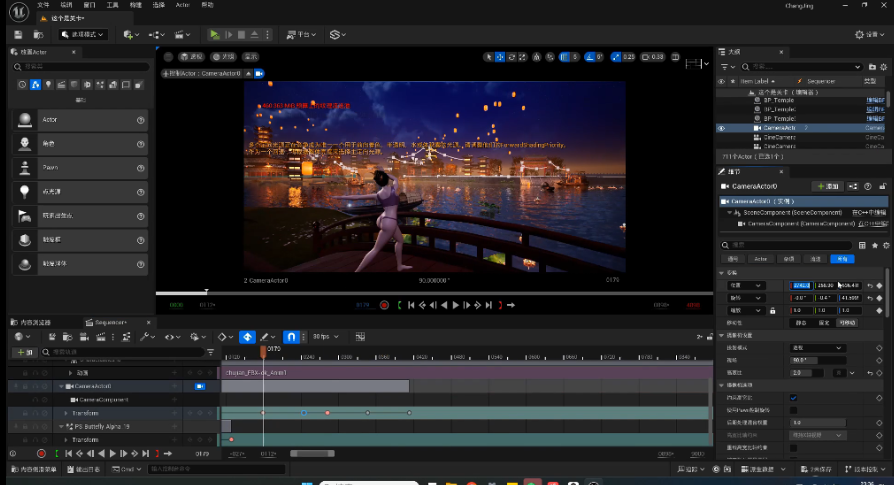Open the viewport options hamburger menu
This screenshot has height=485, width=894.
pos(168,57)
